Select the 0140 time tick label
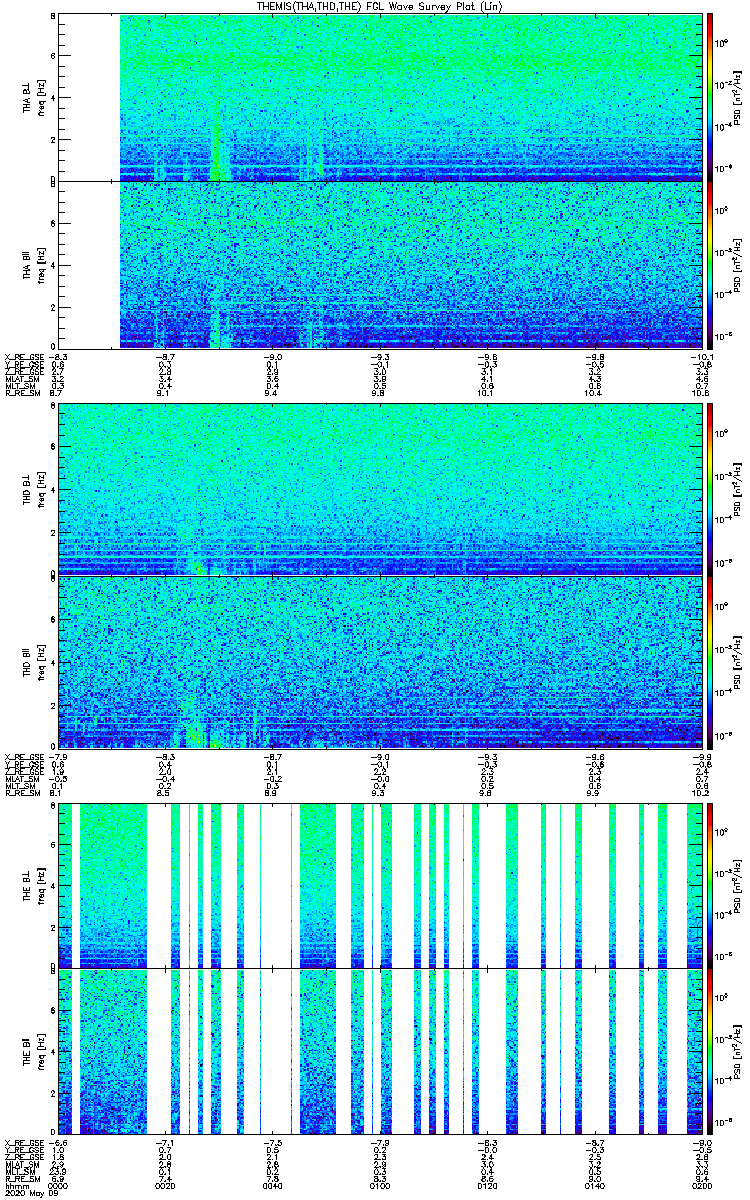Image resolution: width=750 pixels, height=1200 pixels. click(594, 1186)
